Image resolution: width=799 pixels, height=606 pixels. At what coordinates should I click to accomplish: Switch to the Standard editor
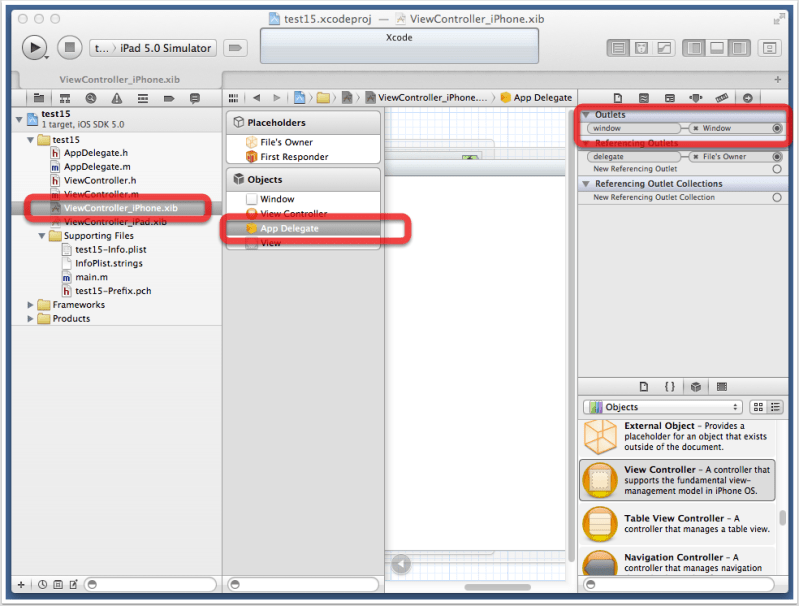point(618,48)
